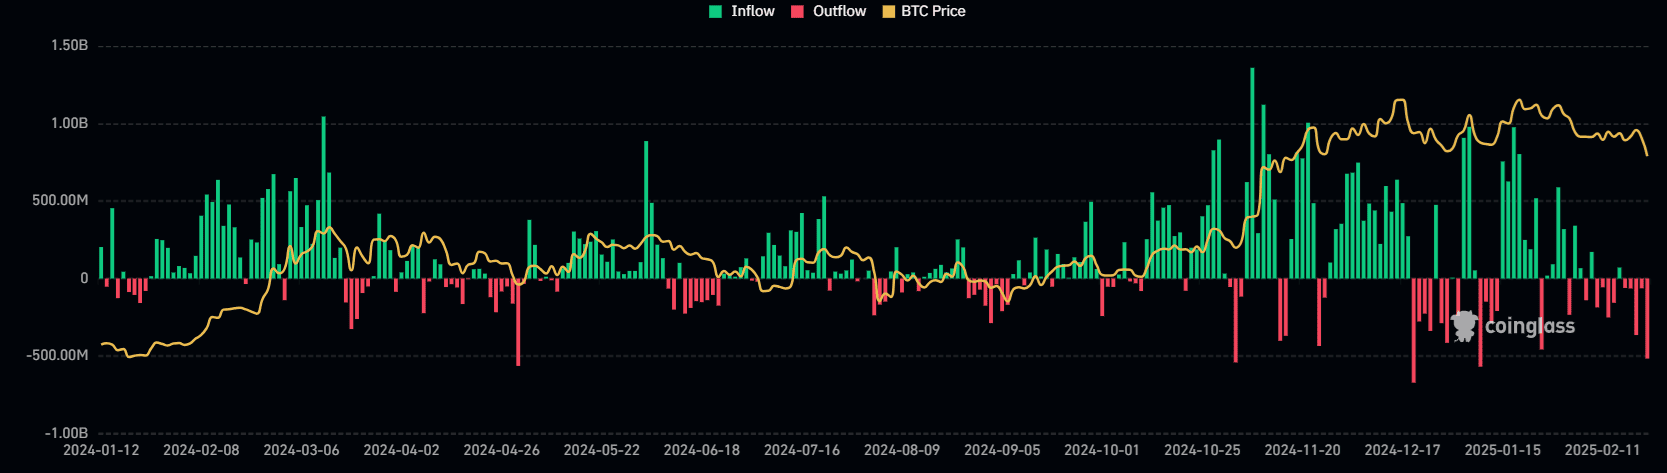Image resolution: width=1667 pixels, height=473 pixels.
Task: Click the 2024-03-06 x-axis date label
Action: (301, 450)
